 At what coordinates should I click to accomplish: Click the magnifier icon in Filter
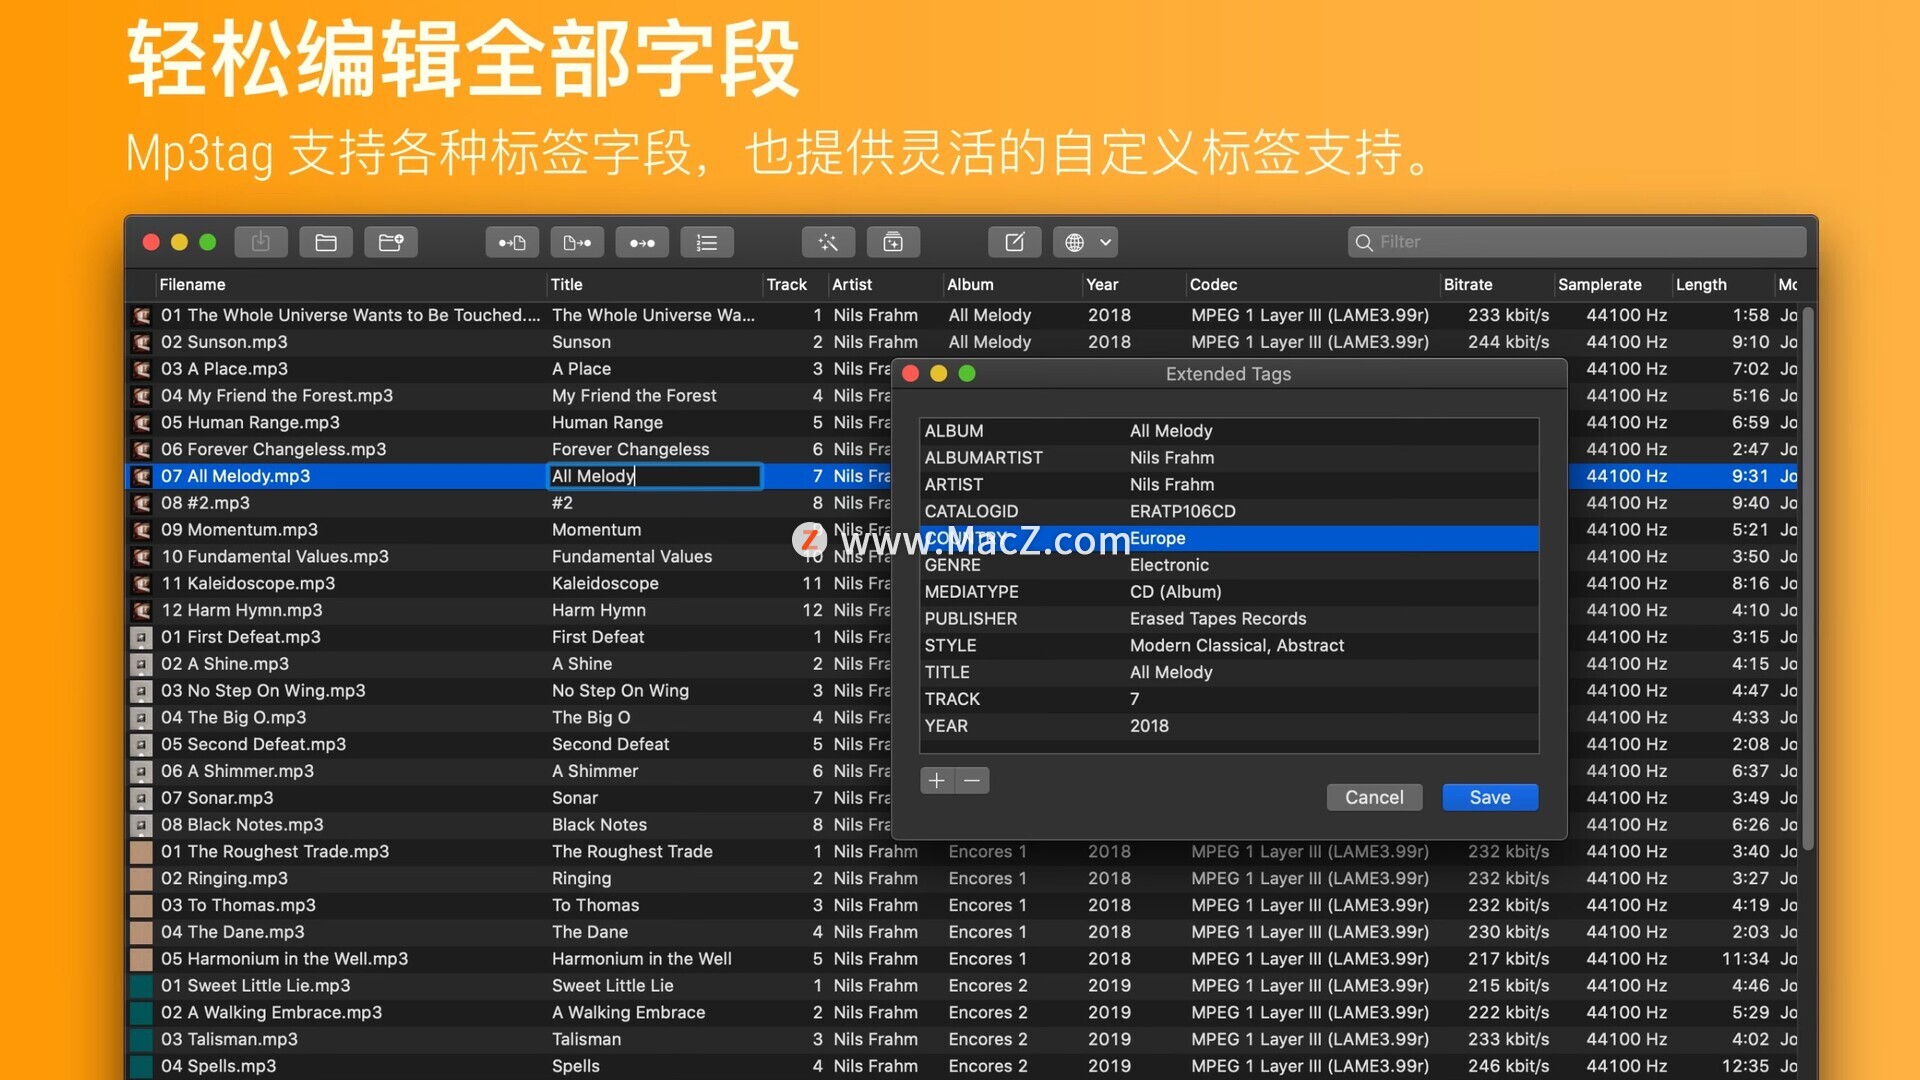point(1363,242)
